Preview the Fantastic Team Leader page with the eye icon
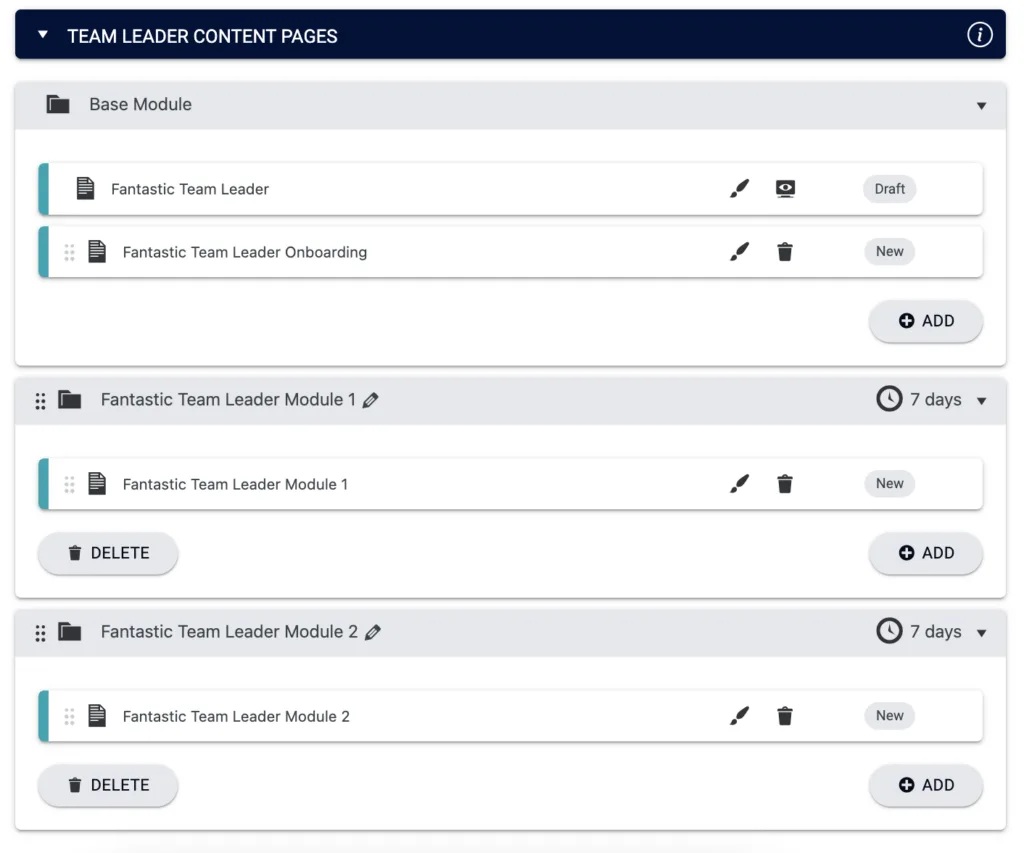This screenshot has width=1024, height=853. pyautogui.click(x=785, y=188)
